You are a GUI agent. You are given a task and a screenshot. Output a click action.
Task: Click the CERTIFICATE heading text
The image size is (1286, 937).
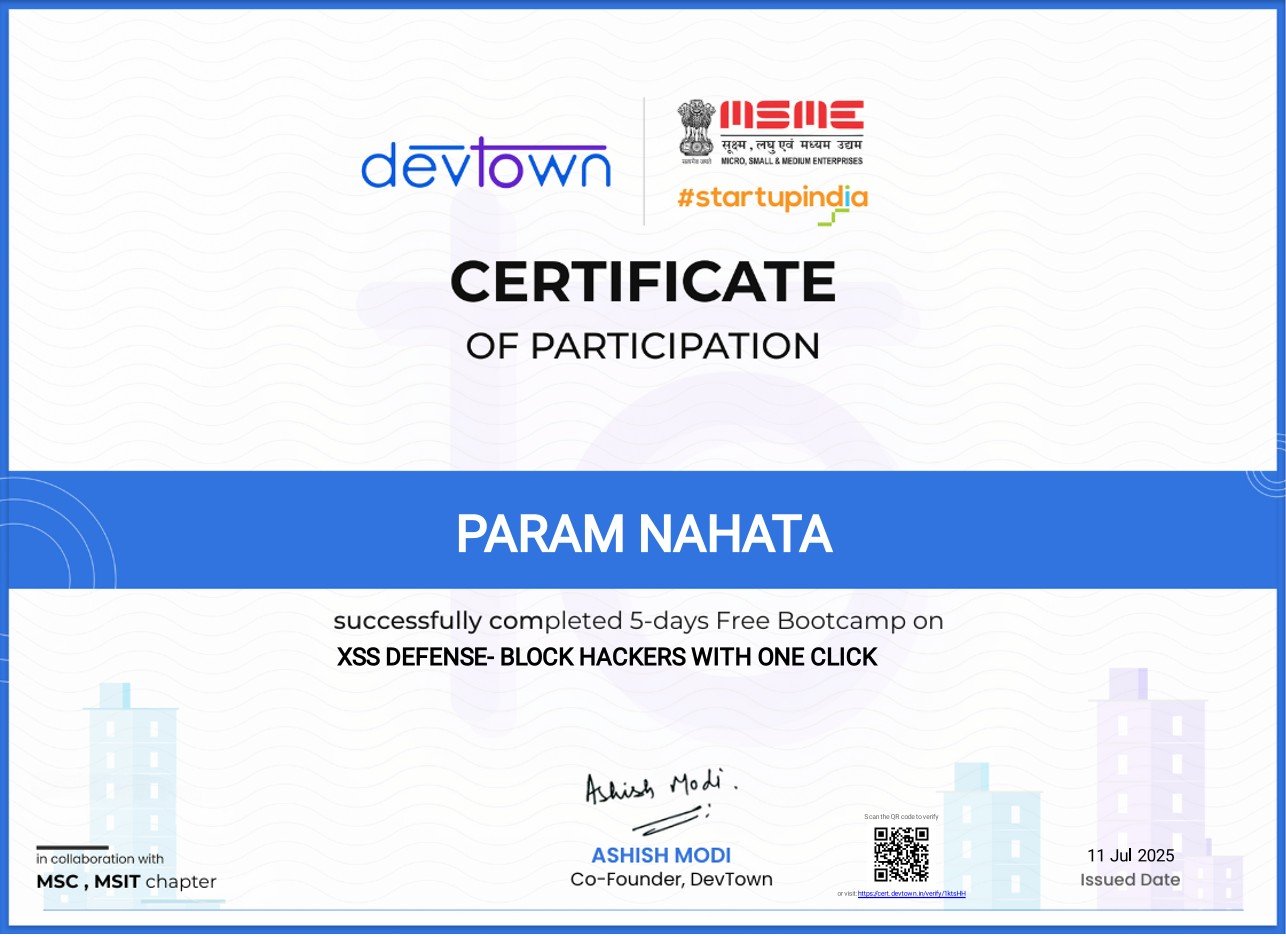pos(643,281)
